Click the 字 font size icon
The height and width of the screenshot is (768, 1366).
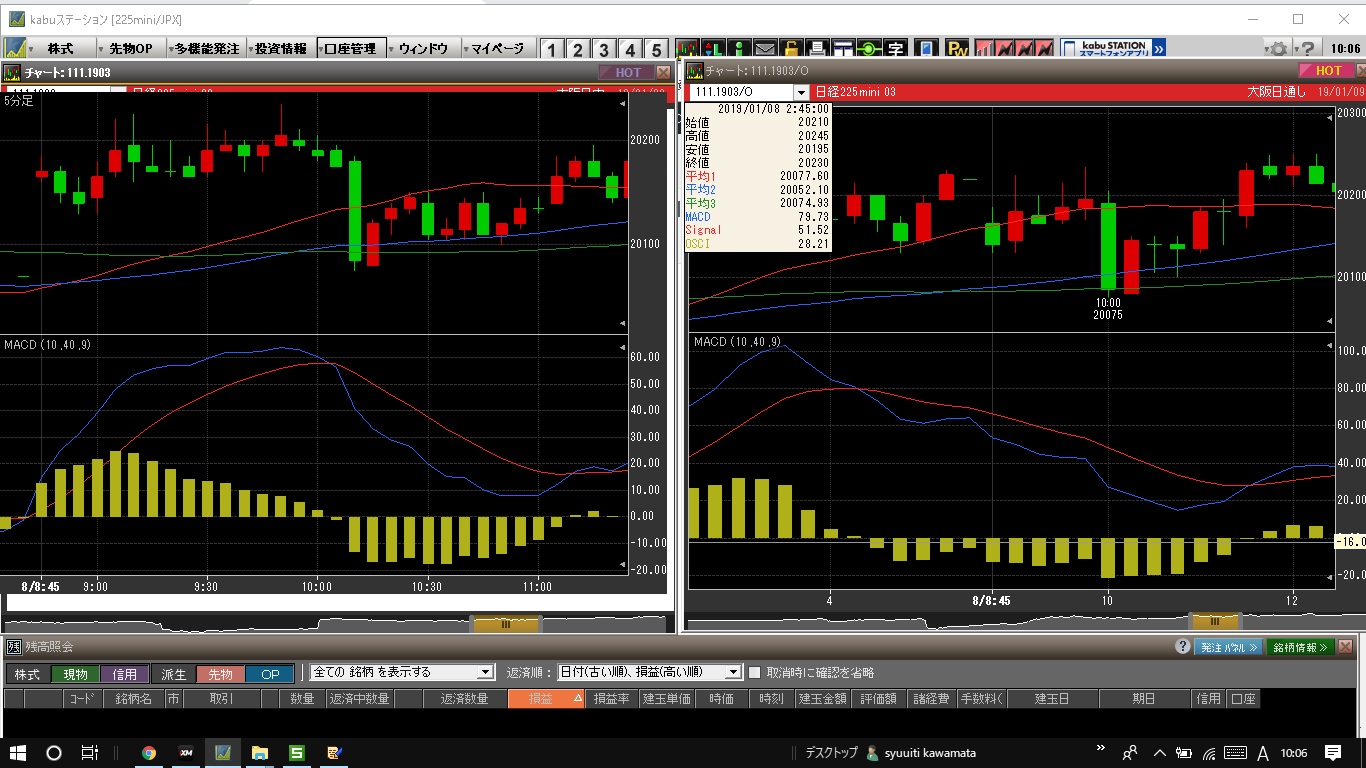coord(895,48)
